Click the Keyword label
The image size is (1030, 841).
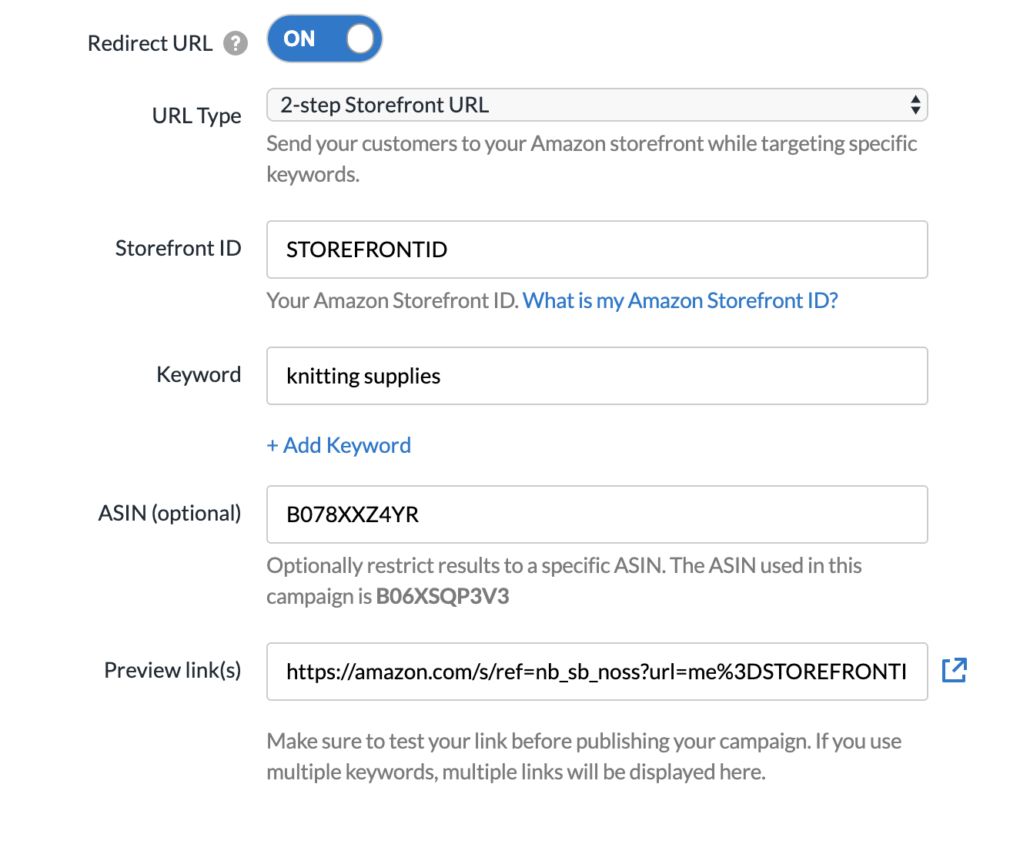click(199, 375)
